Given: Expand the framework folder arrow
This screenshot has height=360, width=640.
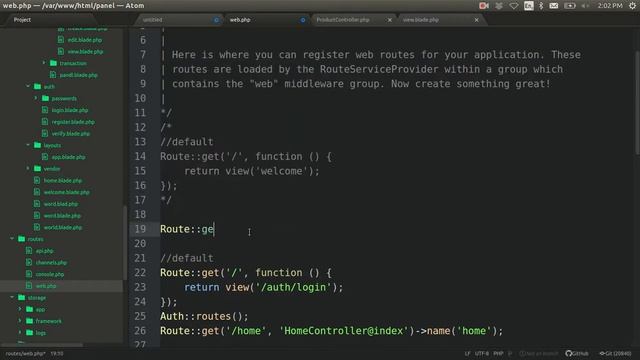Looking at the screenshot, I should [x=20, y=321].
